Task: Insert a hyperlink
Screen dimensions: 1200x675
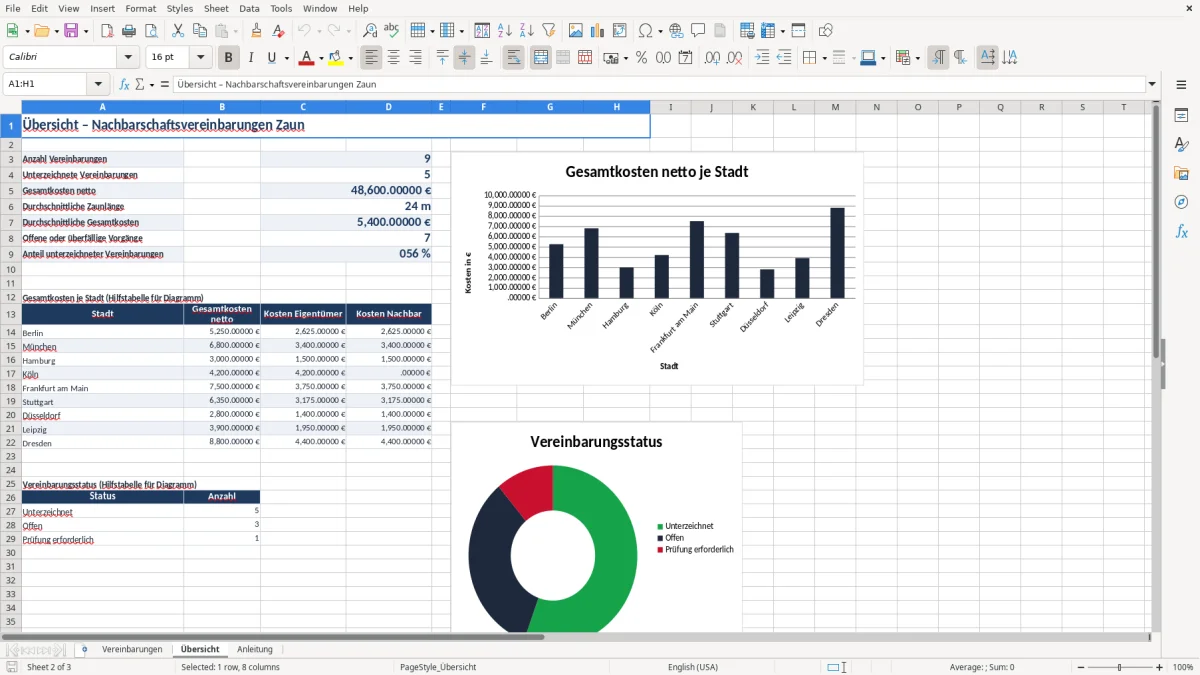Action: pyautogui.click(x=676, y=31)
